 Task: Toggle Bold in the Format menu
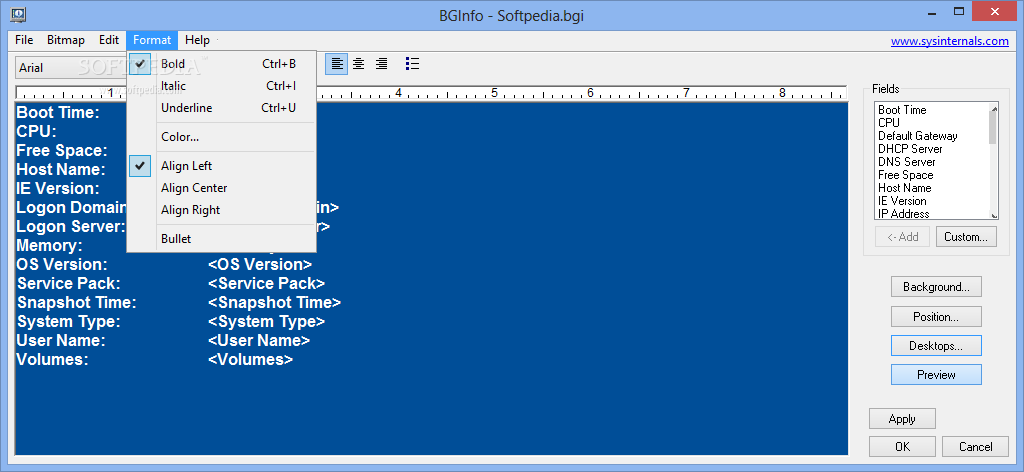tap(221, 64)
